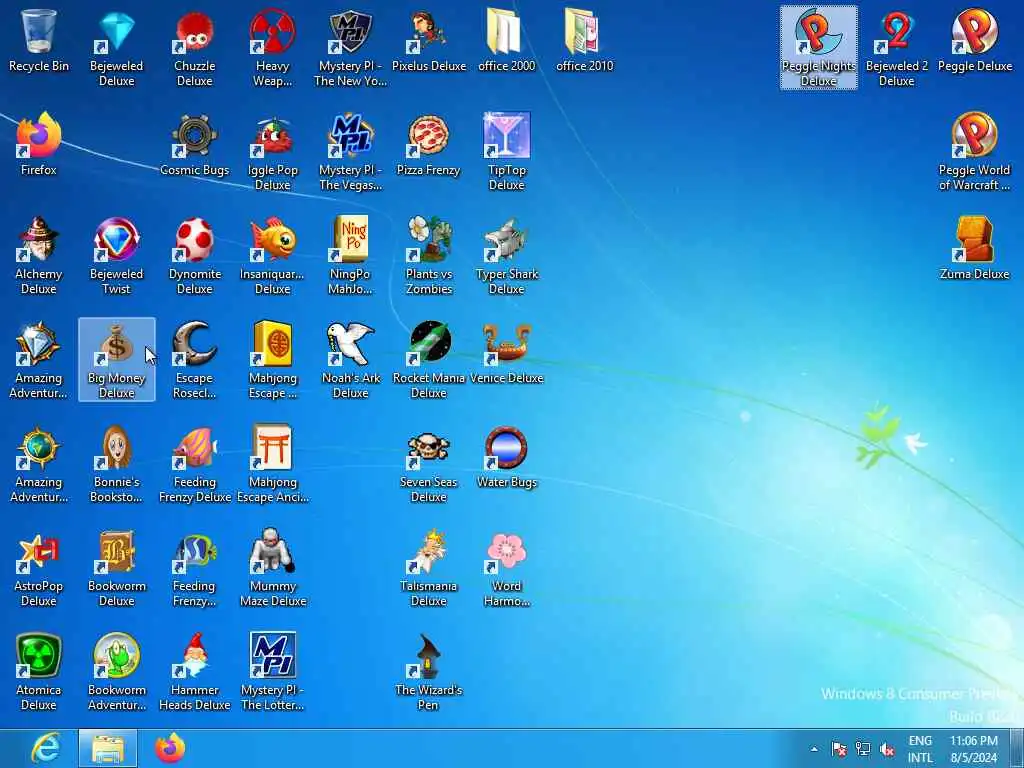Select Iggle Pop Deluxe shortcut
Screen dimensions: 1024x768
[272, 152]
